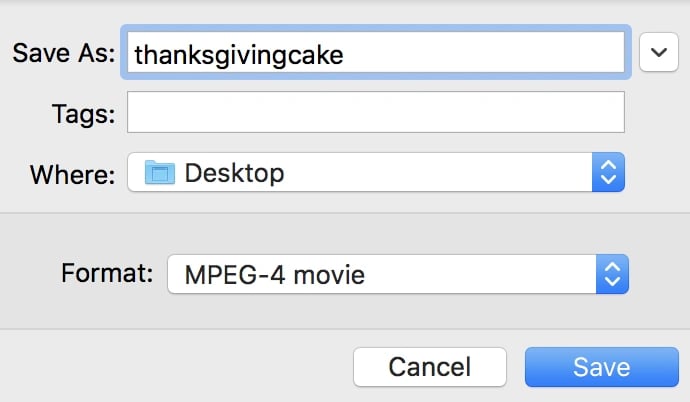Viewport: 690px width, 402px height.
Task: Click the "Save As:" label
Action: [64, 54]
